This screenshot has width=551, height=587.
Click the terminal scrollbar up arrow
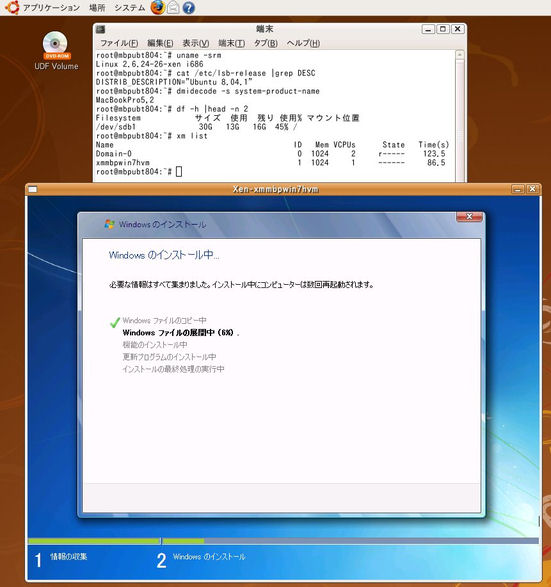point(460,55)
